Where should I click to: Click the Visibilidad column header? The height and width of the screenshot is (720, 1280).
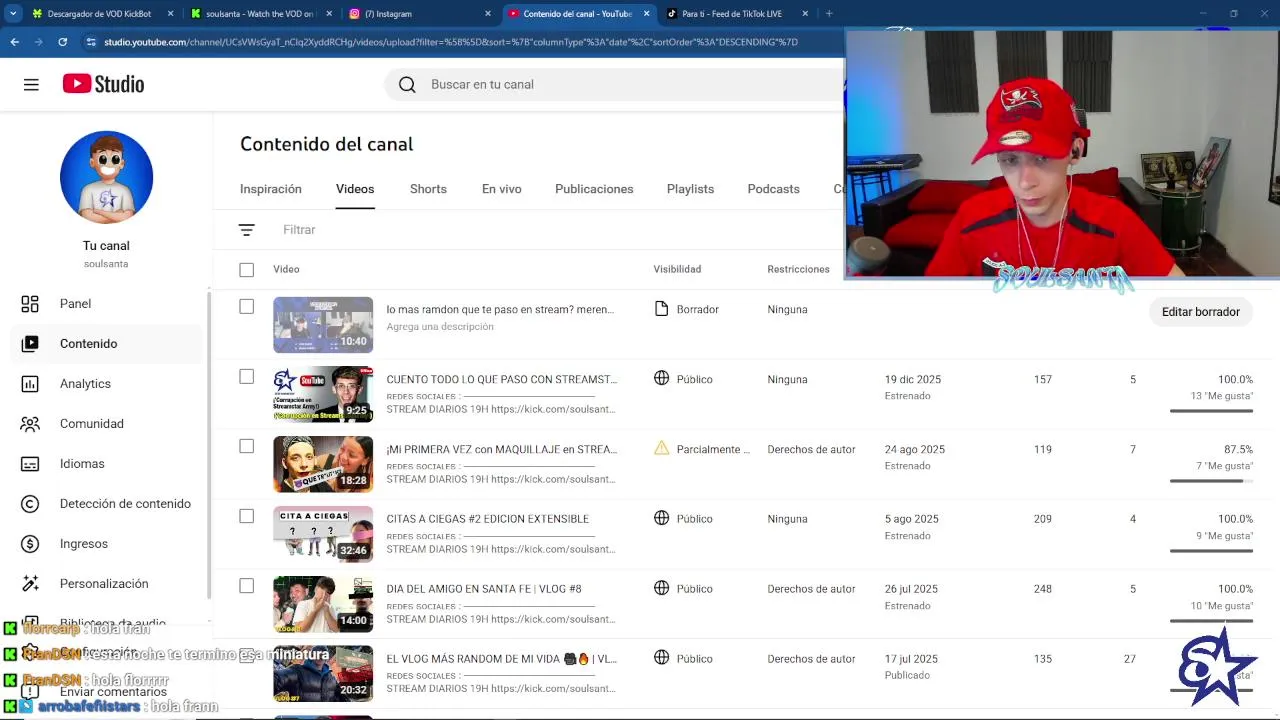tap(677, 269)
